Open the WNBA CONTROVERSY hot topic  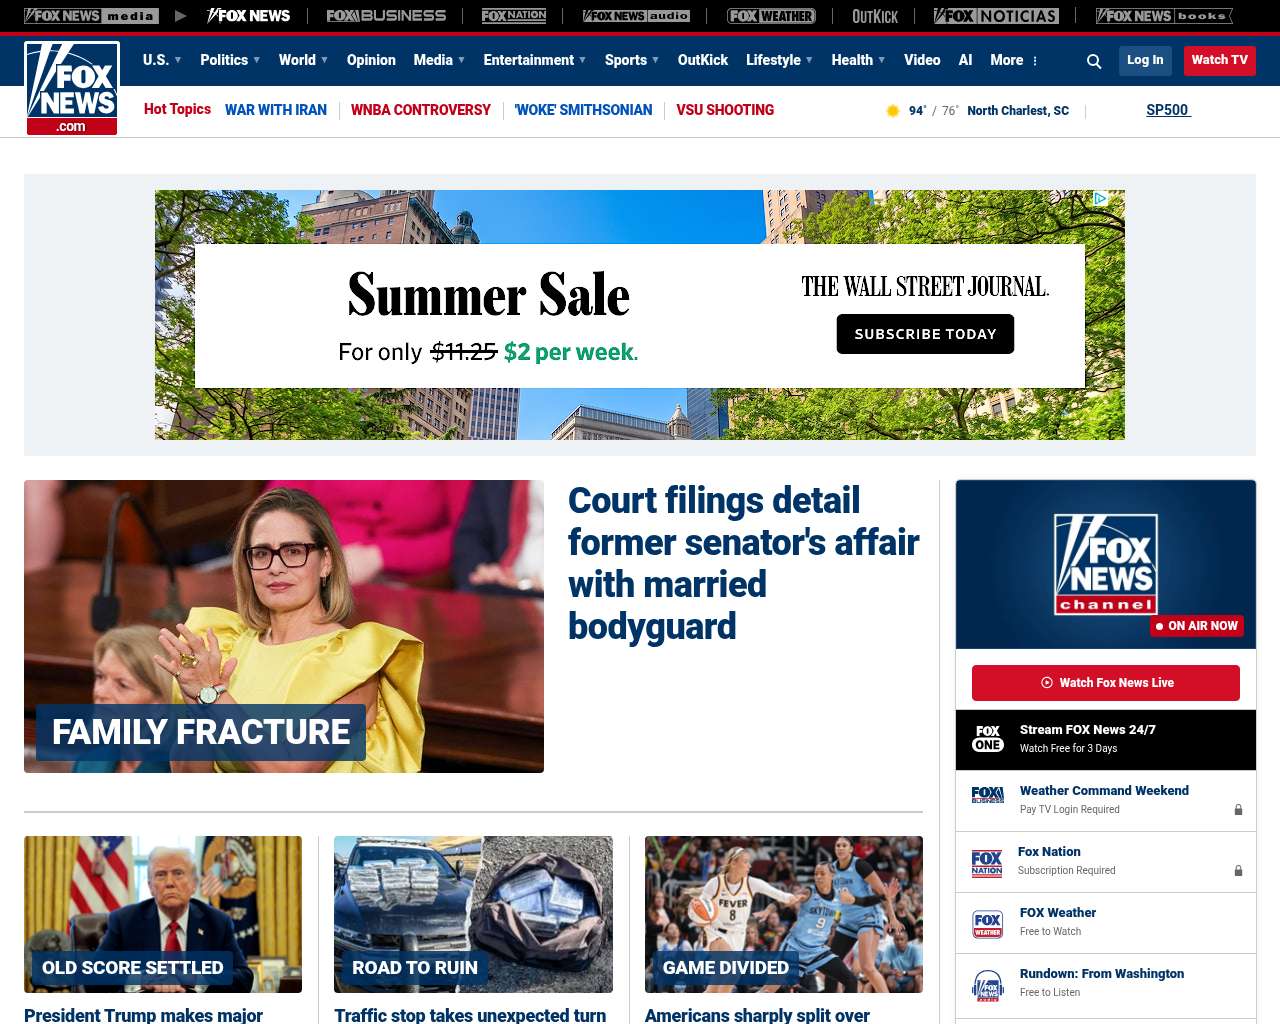tap(421, 110)
